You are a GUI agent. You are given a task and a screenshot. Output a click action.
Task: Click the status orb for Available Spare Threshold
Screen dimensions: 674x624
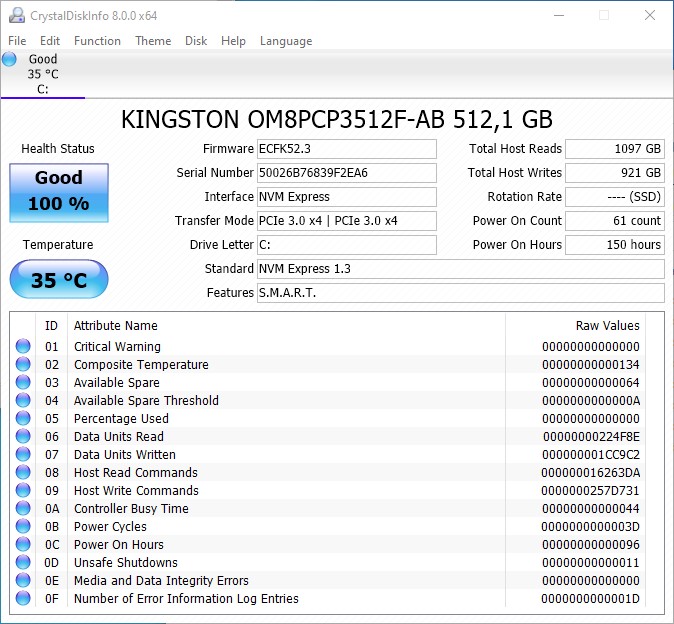tap(23, 400)
